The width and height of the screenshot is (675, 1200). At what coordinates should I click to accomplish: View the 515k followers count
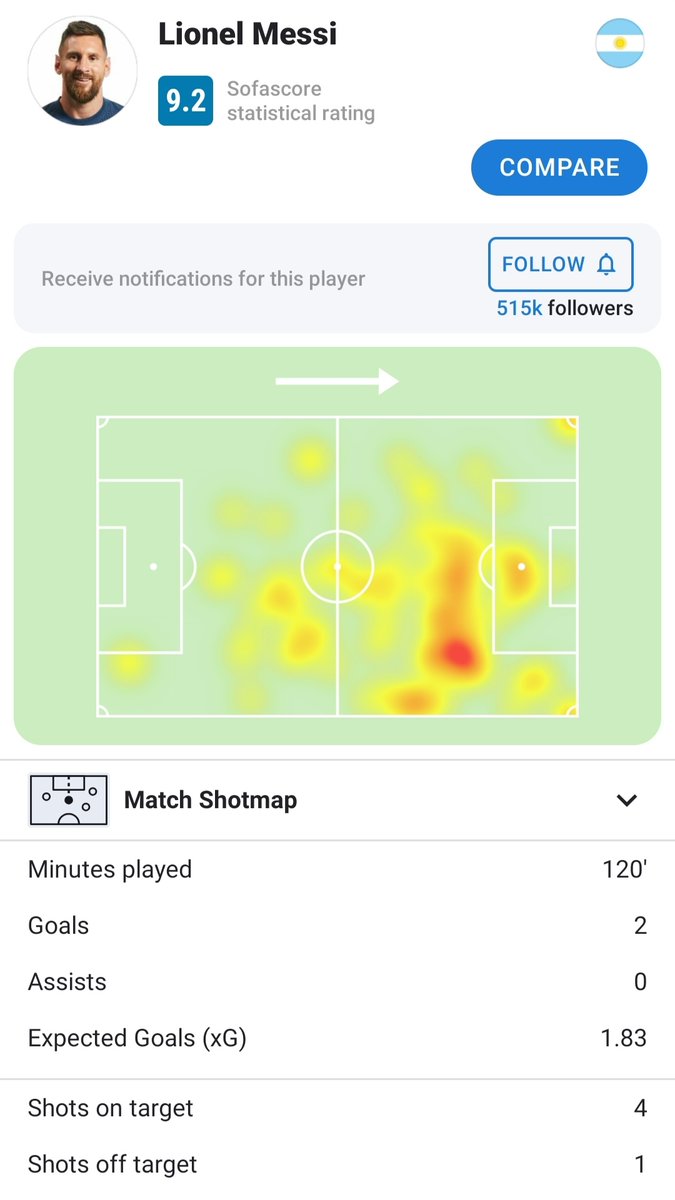[565, 308]
